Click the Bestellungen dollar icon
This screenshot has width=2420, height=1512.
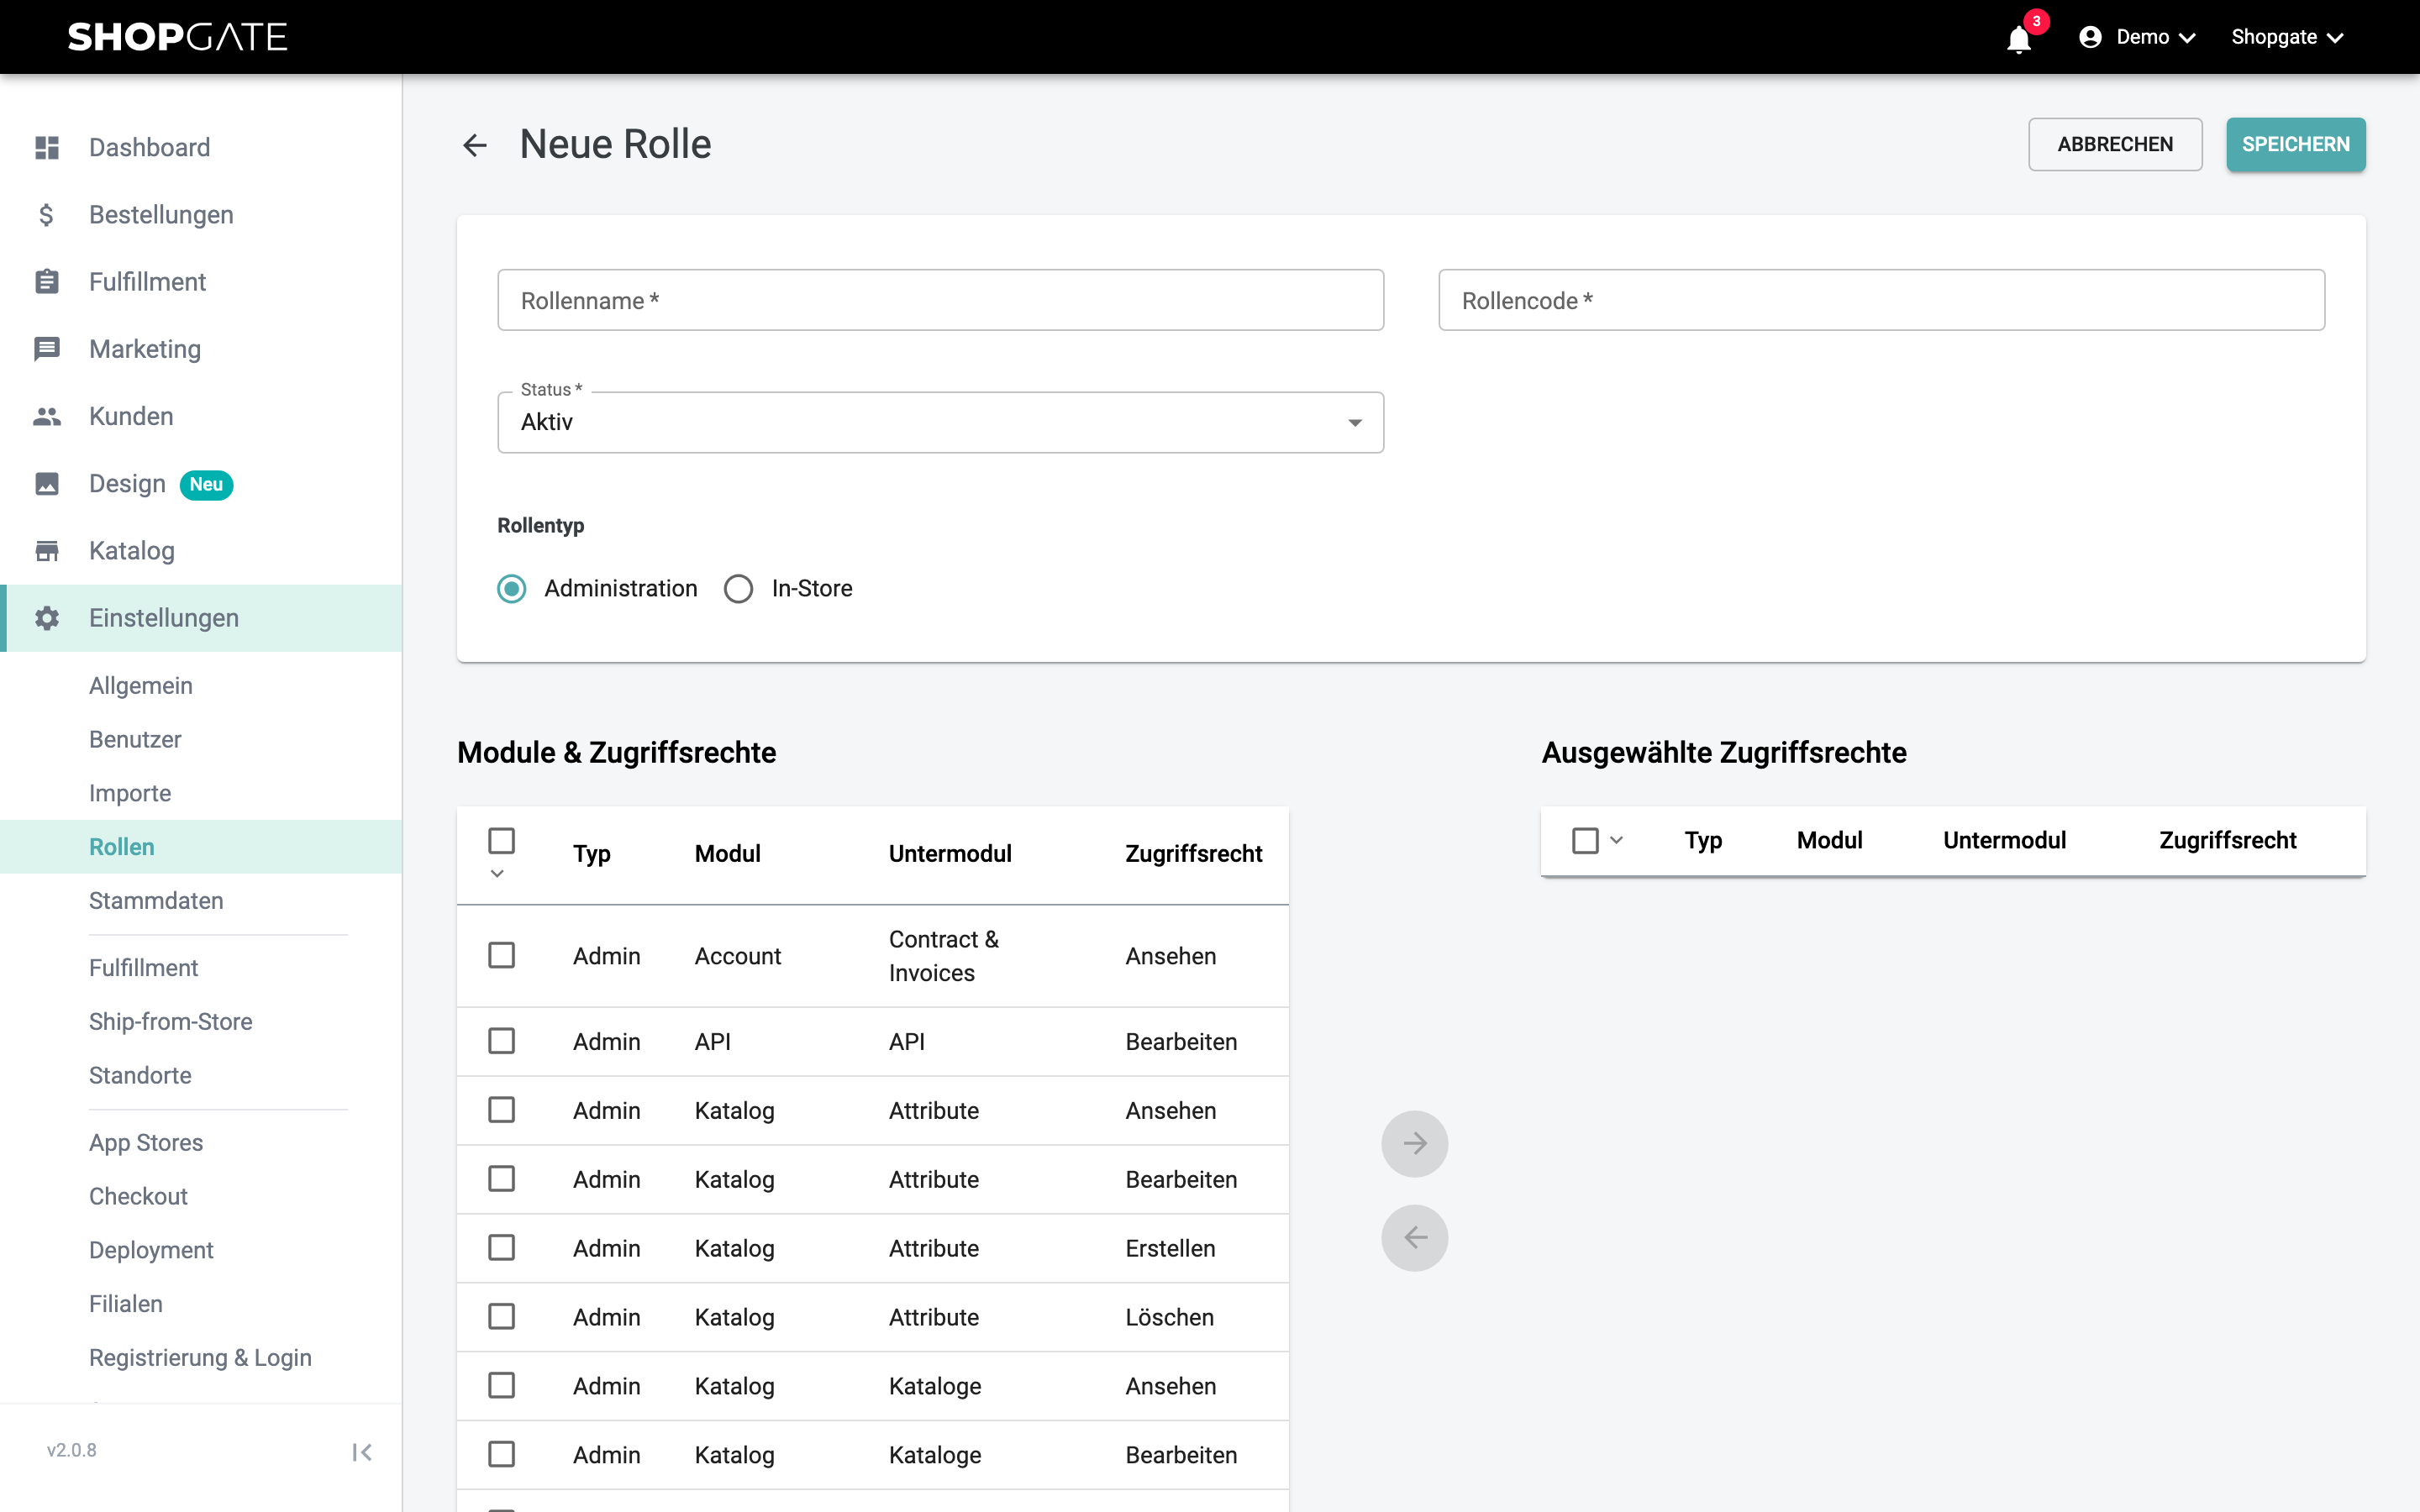(x=47, y=214)
